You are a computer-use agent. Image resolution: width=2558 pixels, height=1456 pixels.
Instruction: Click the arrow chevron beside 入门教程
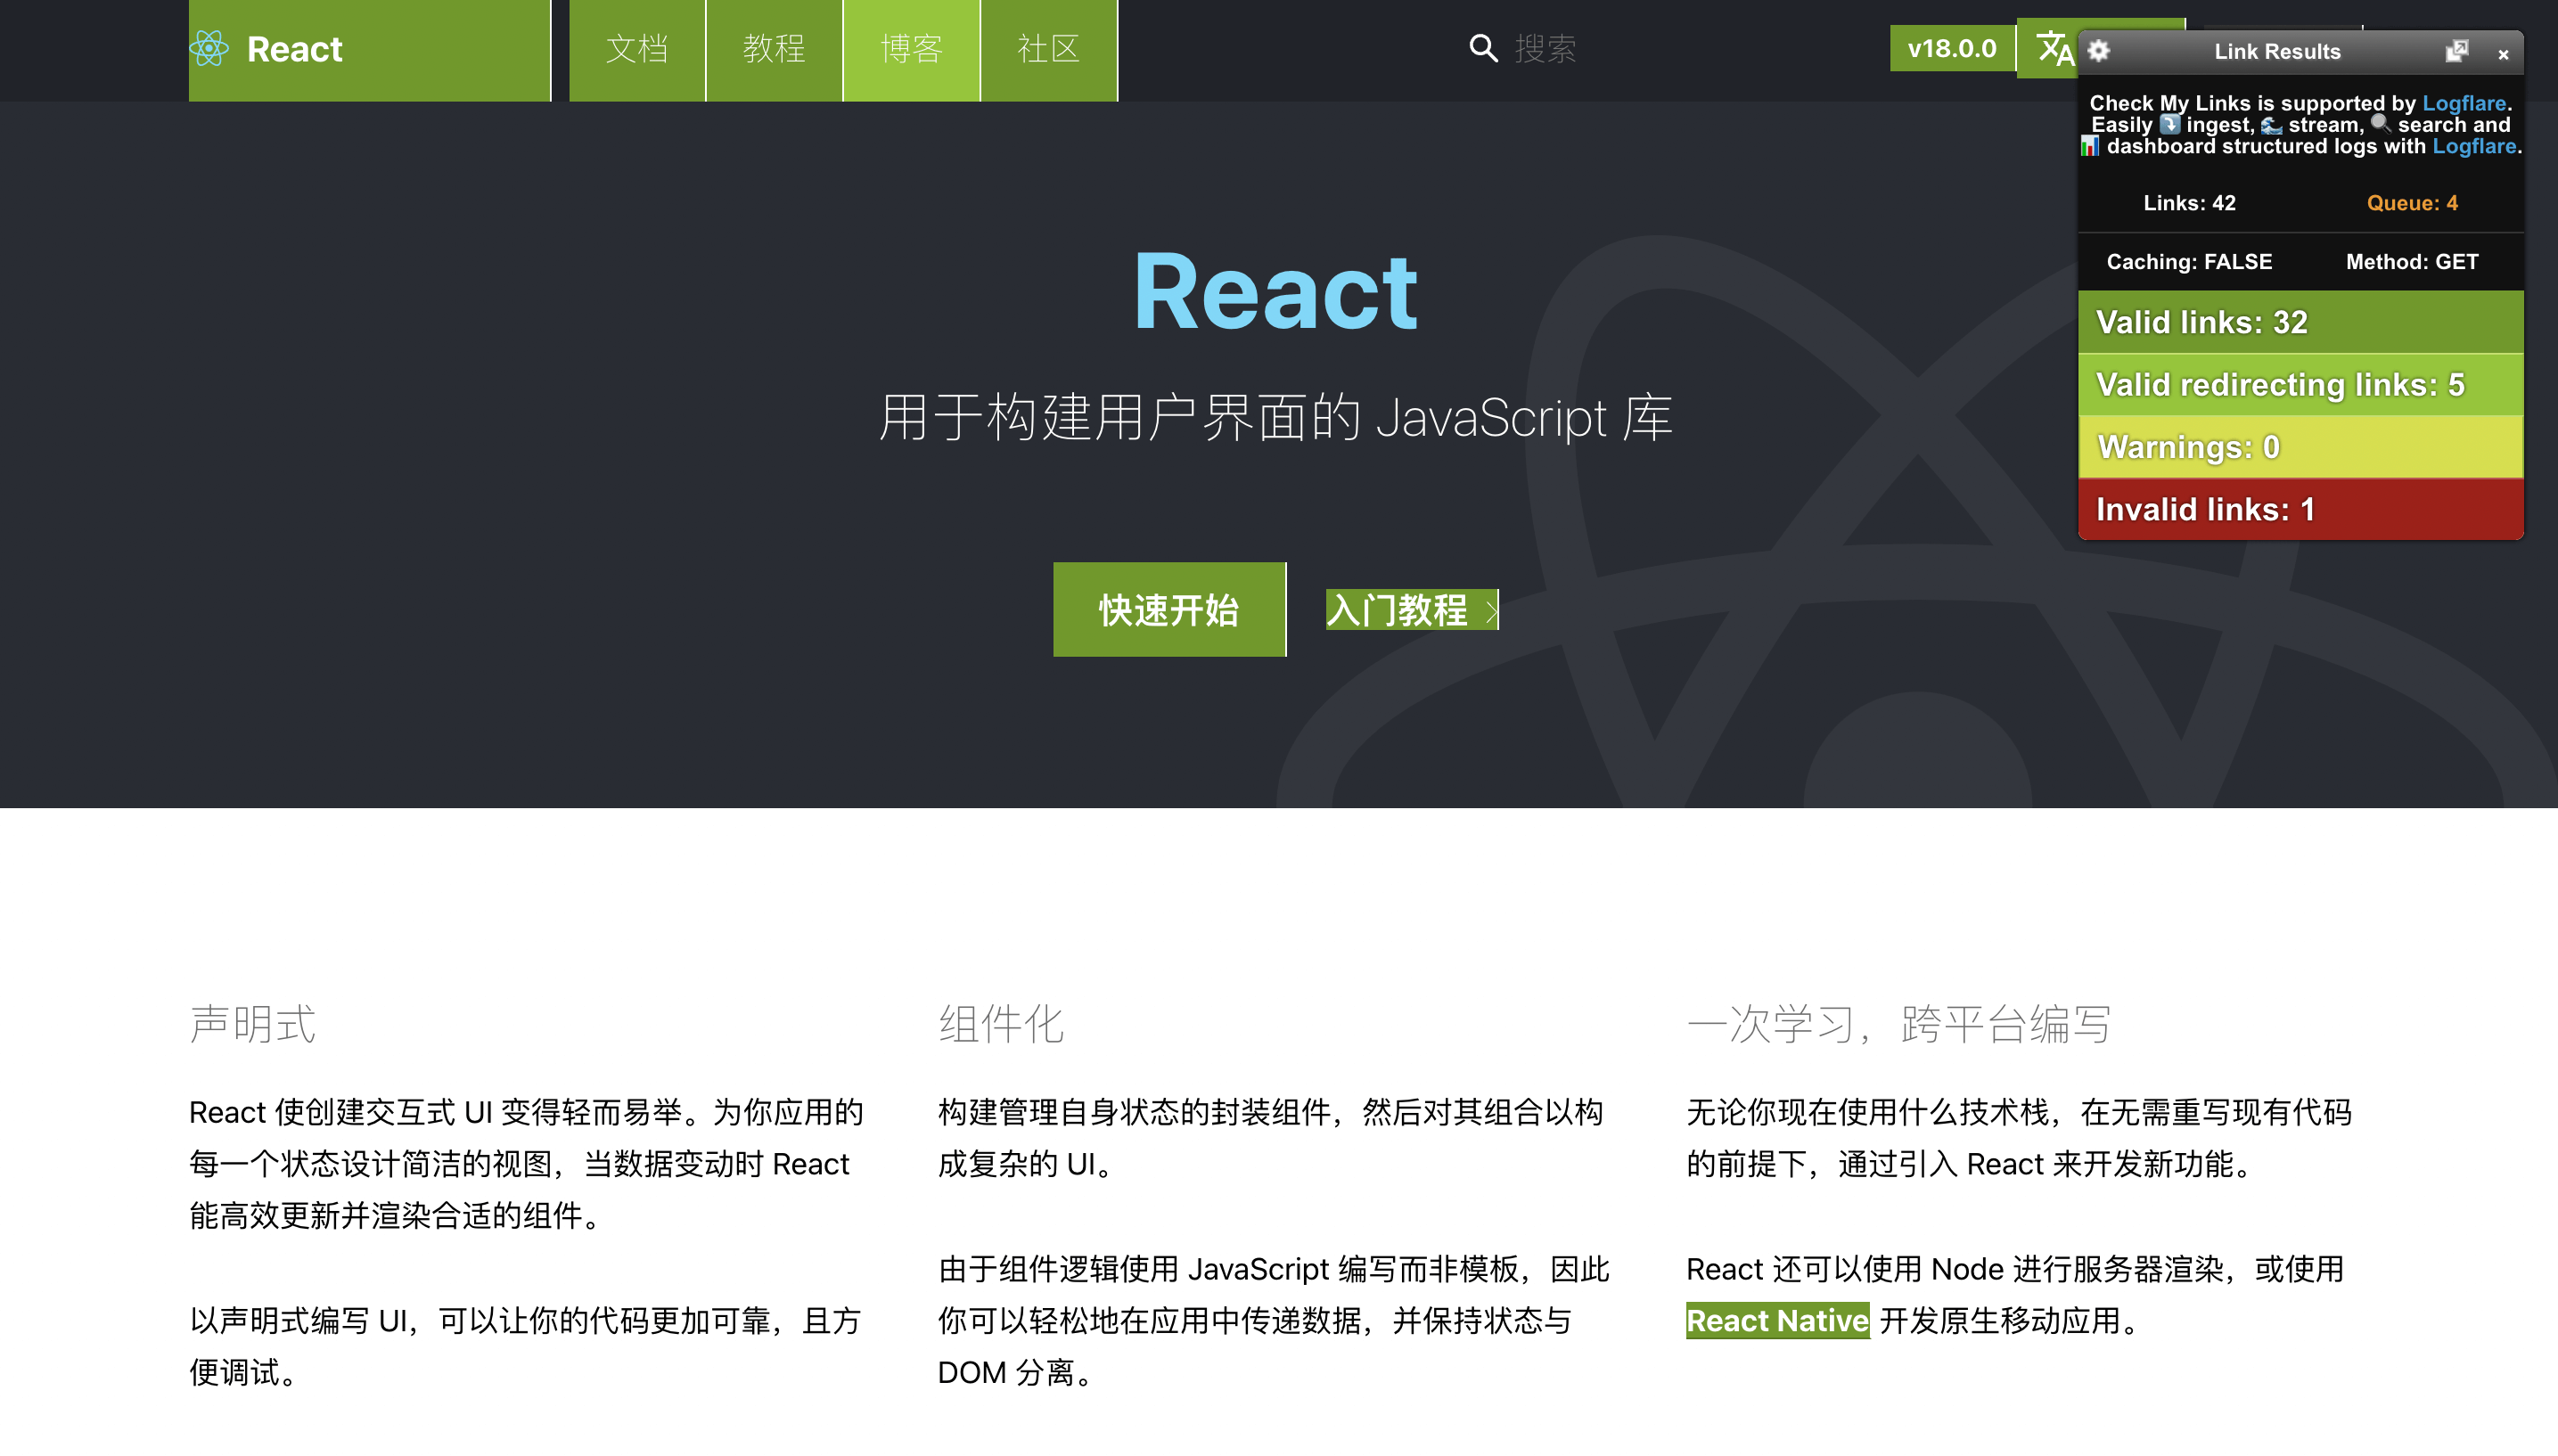point(1490,610)
